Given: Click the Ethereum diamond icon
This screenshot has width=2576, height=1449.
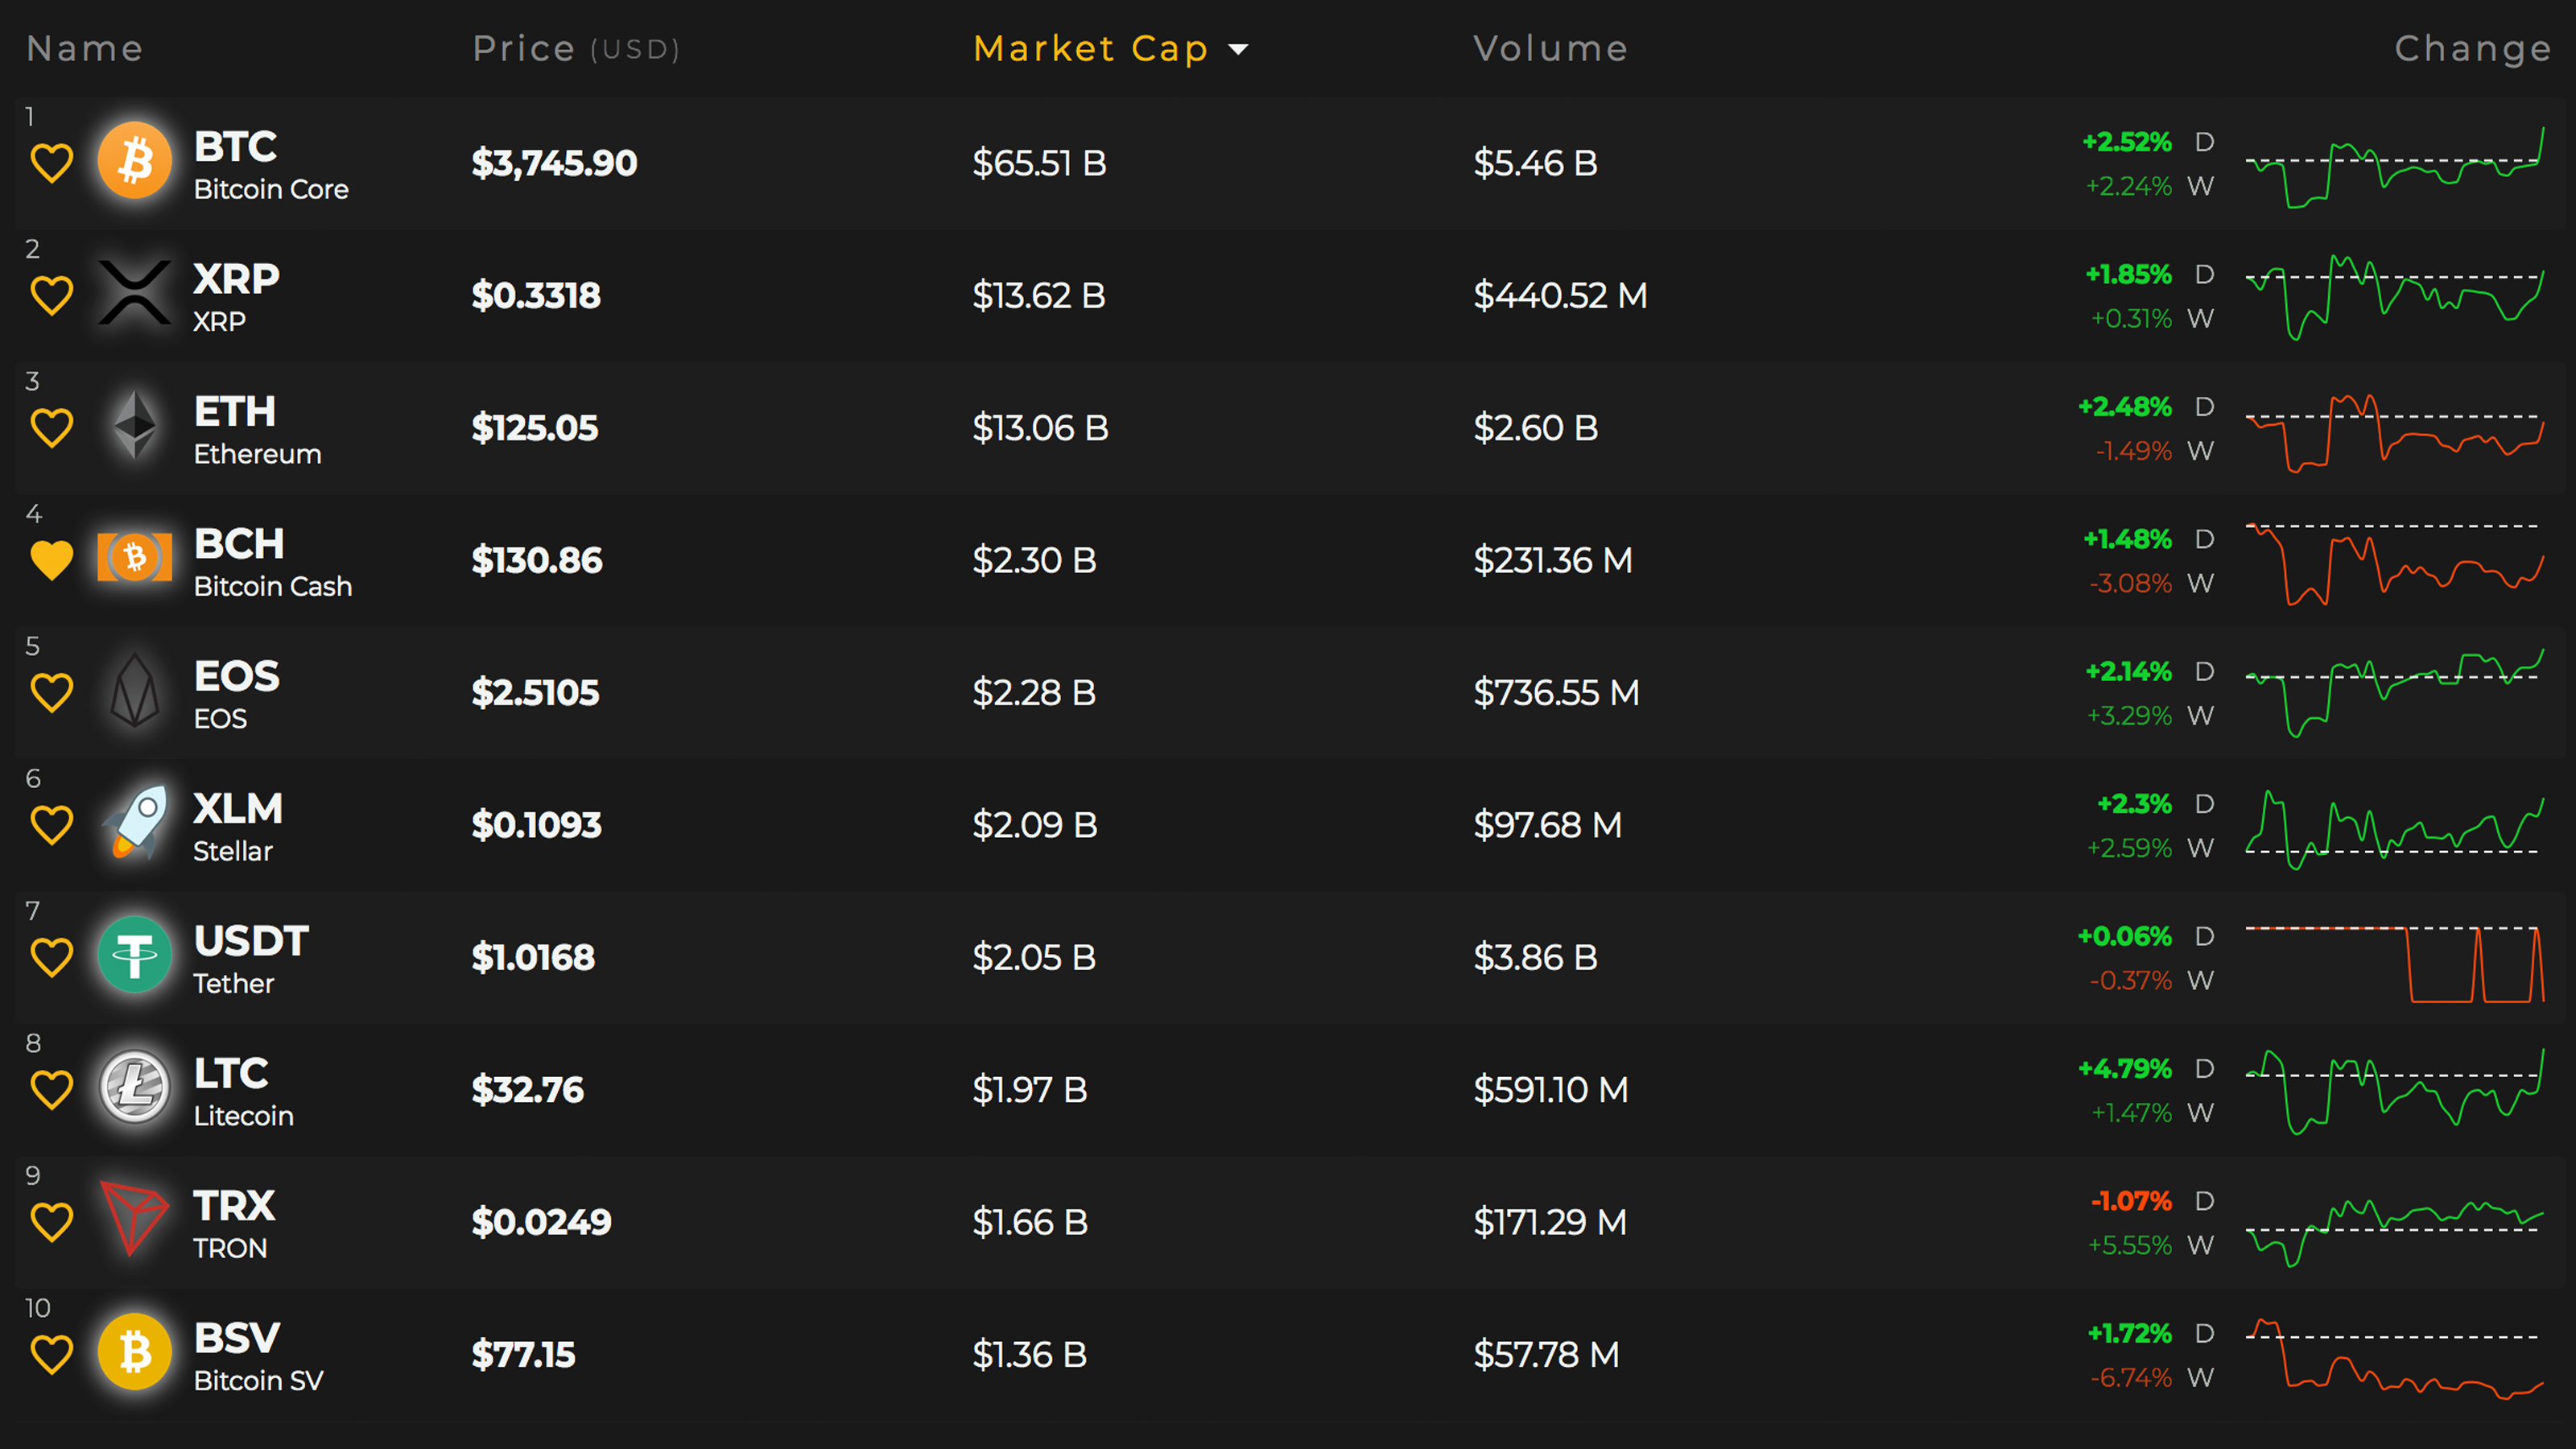Looking at the screenshot, I should tap(135, 426).
